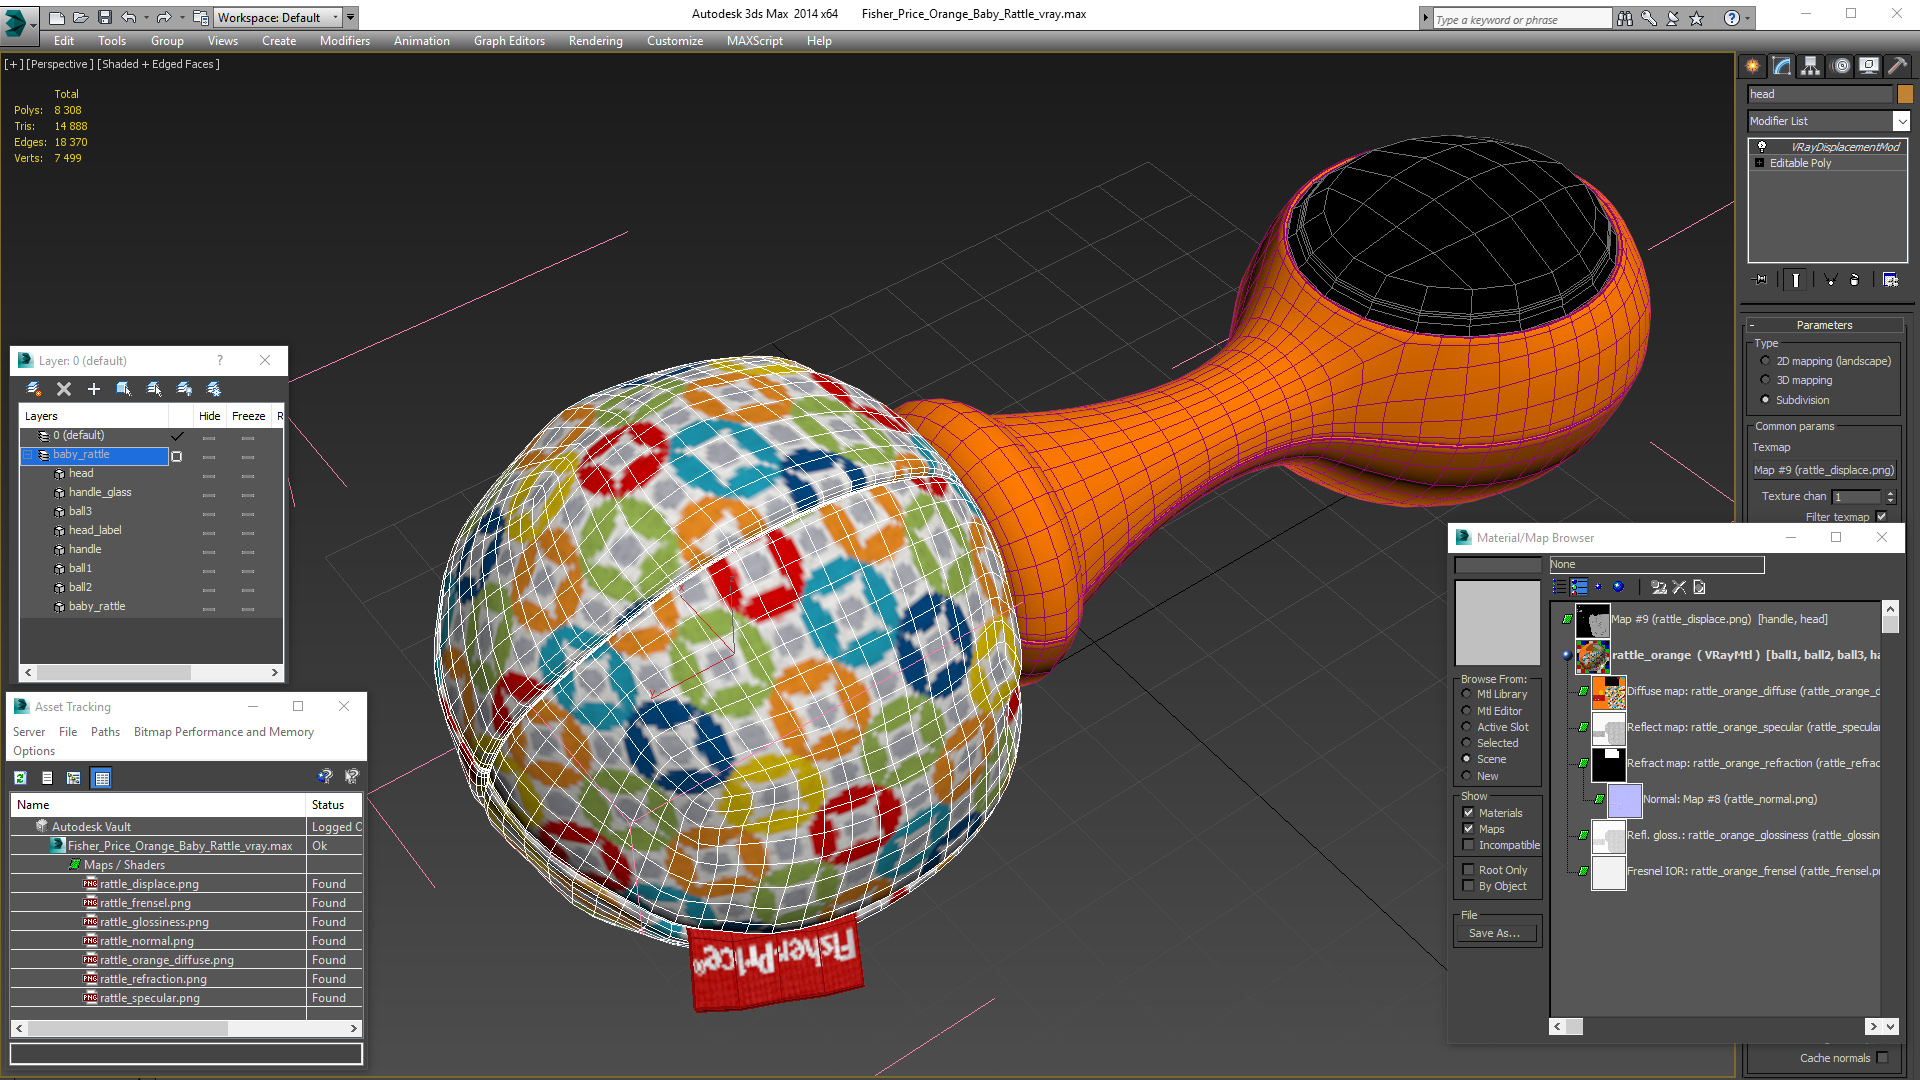Open Configure Modifier Sets icon

[x=1890, y=280]
